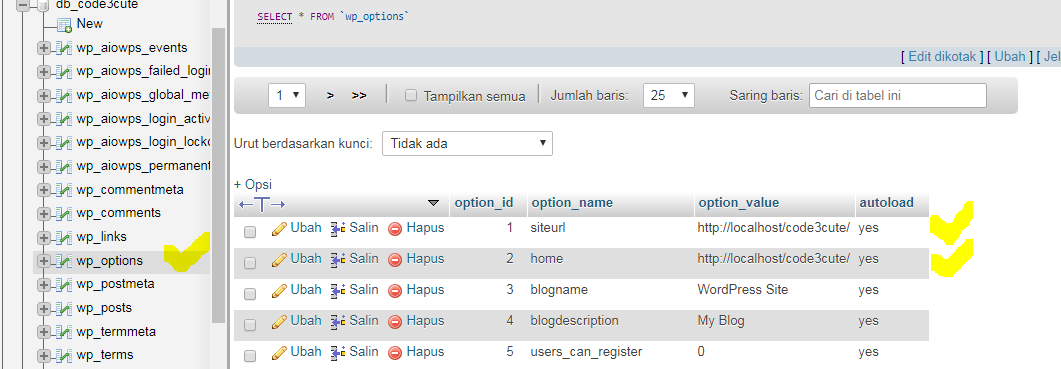Enable the Tampilkan semua checkbox
1061x369 pixels.
tap(411, 95)
